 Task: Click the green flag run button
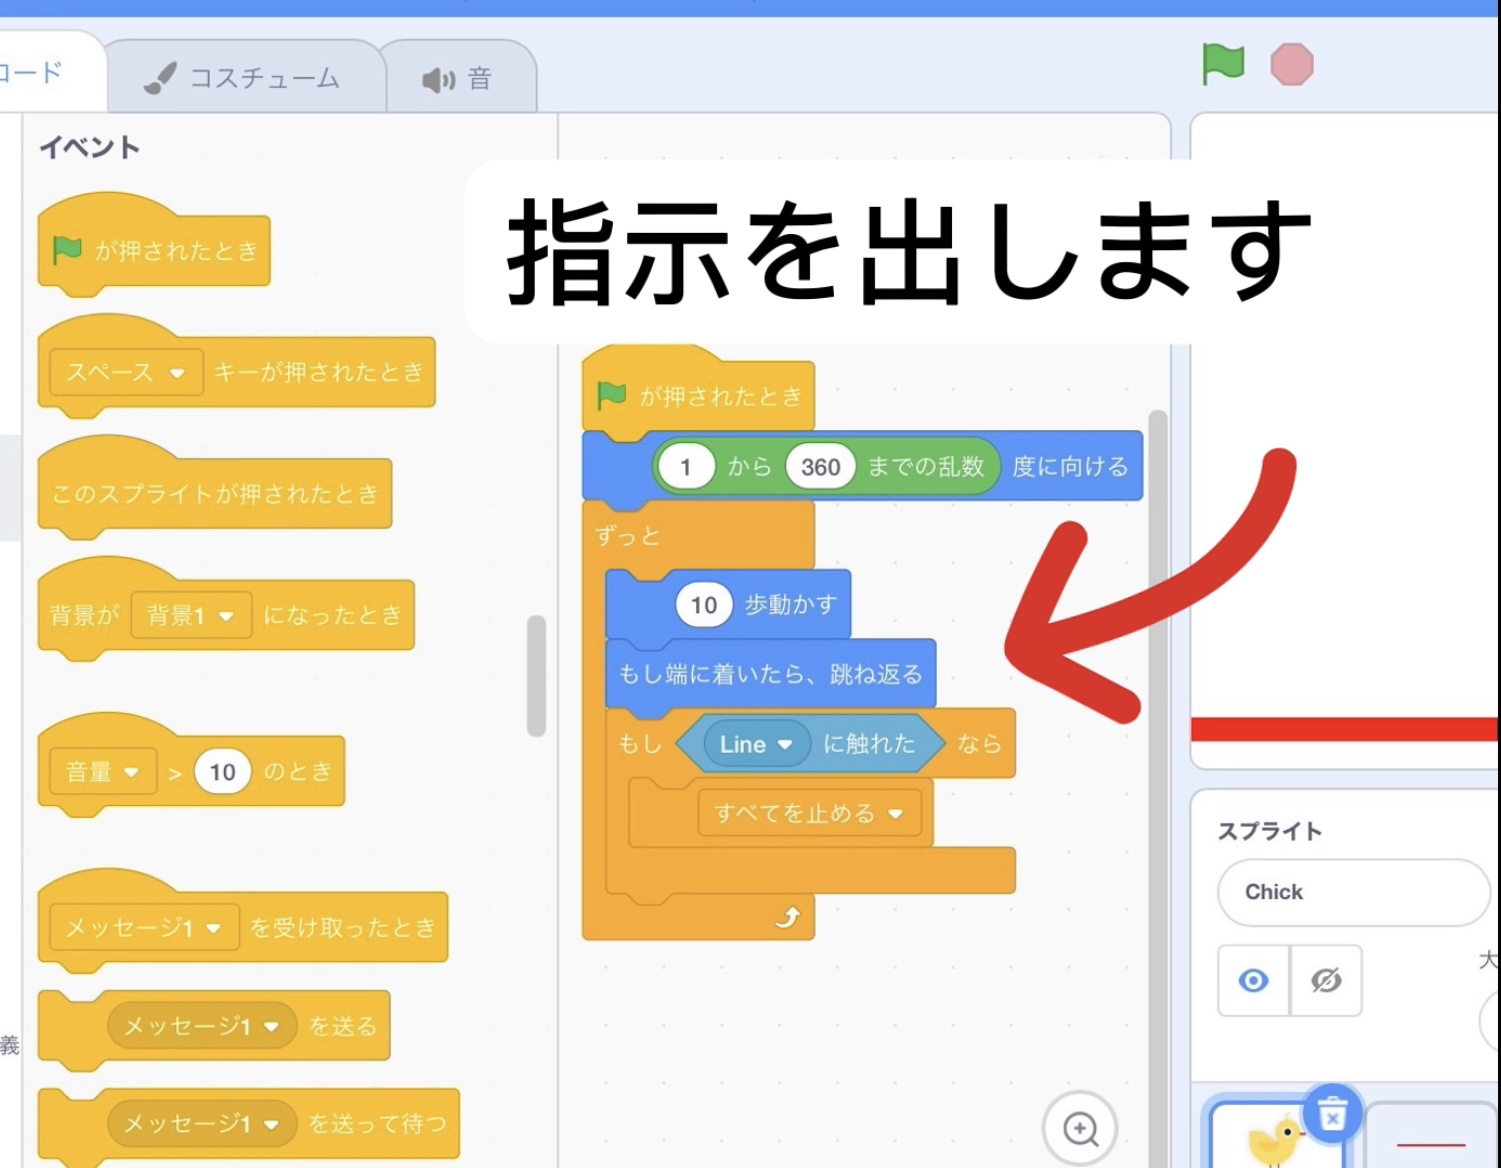1222,65
